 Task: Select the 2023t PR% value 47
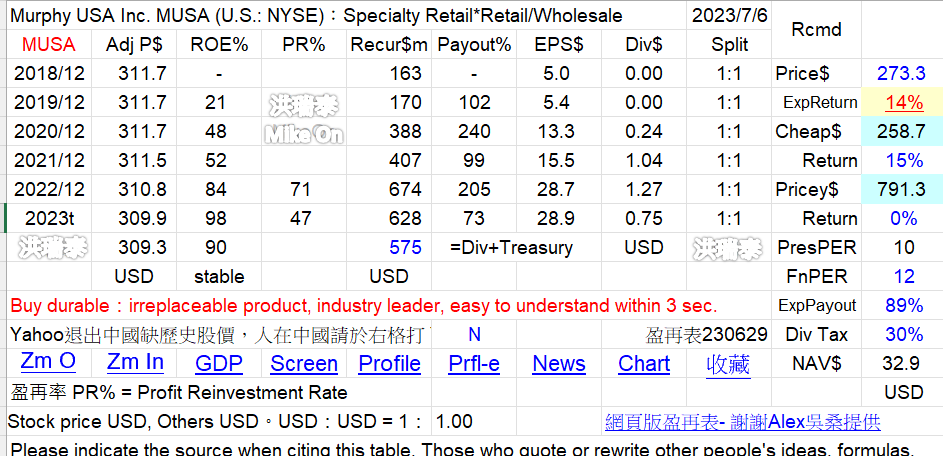[x=304, y=218]
